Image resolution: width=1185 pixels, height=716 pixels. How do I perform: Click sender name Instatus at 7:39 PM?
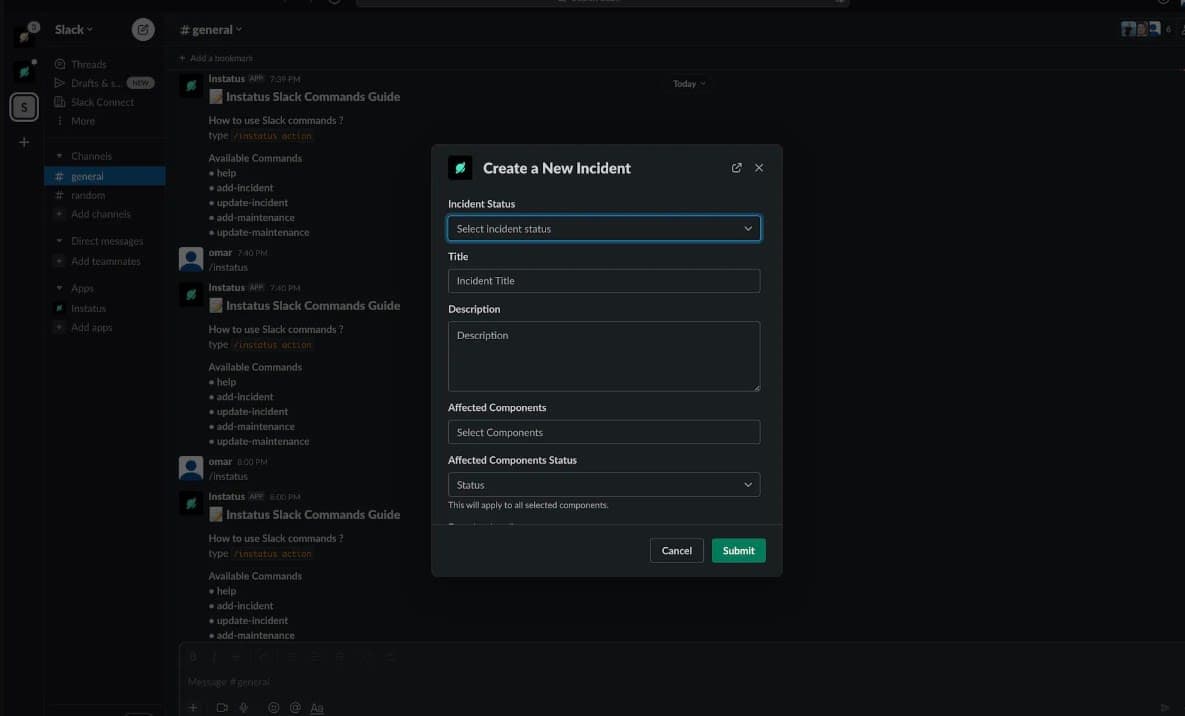227,79
